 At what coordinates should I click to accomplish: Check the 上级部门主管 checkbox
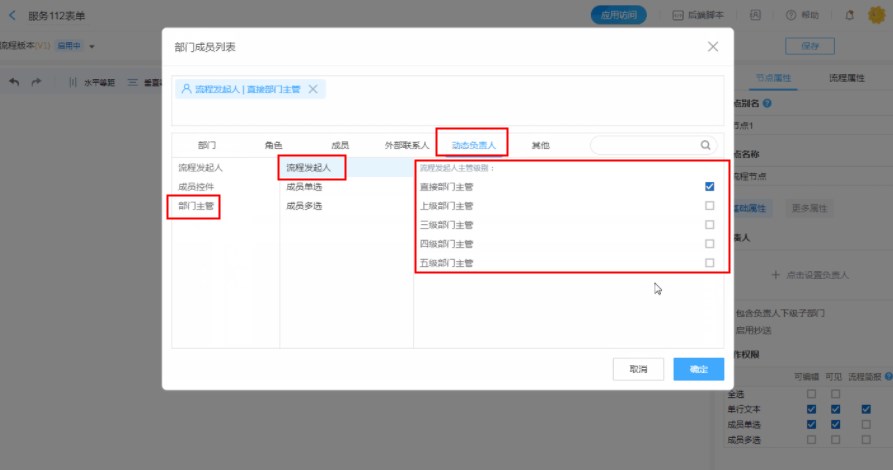tap(709, 206)
